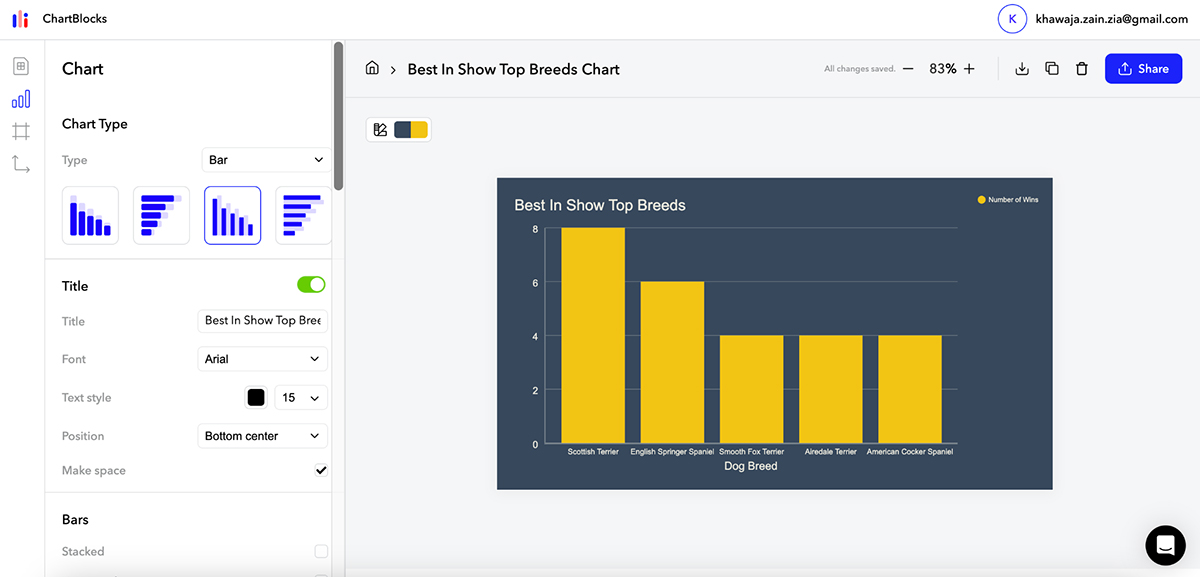Click the Title text input field
Image resolution: width=1200 pixels, height=577 pixels.
point(263,321)
